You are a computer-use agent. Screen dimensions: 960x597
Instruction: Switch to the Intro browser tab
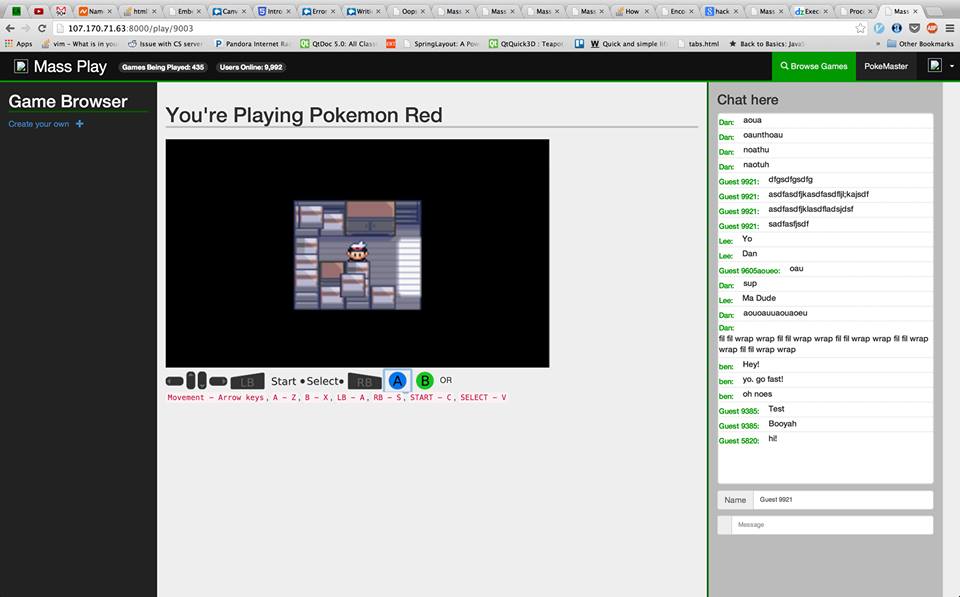click(x=274, y=11)
